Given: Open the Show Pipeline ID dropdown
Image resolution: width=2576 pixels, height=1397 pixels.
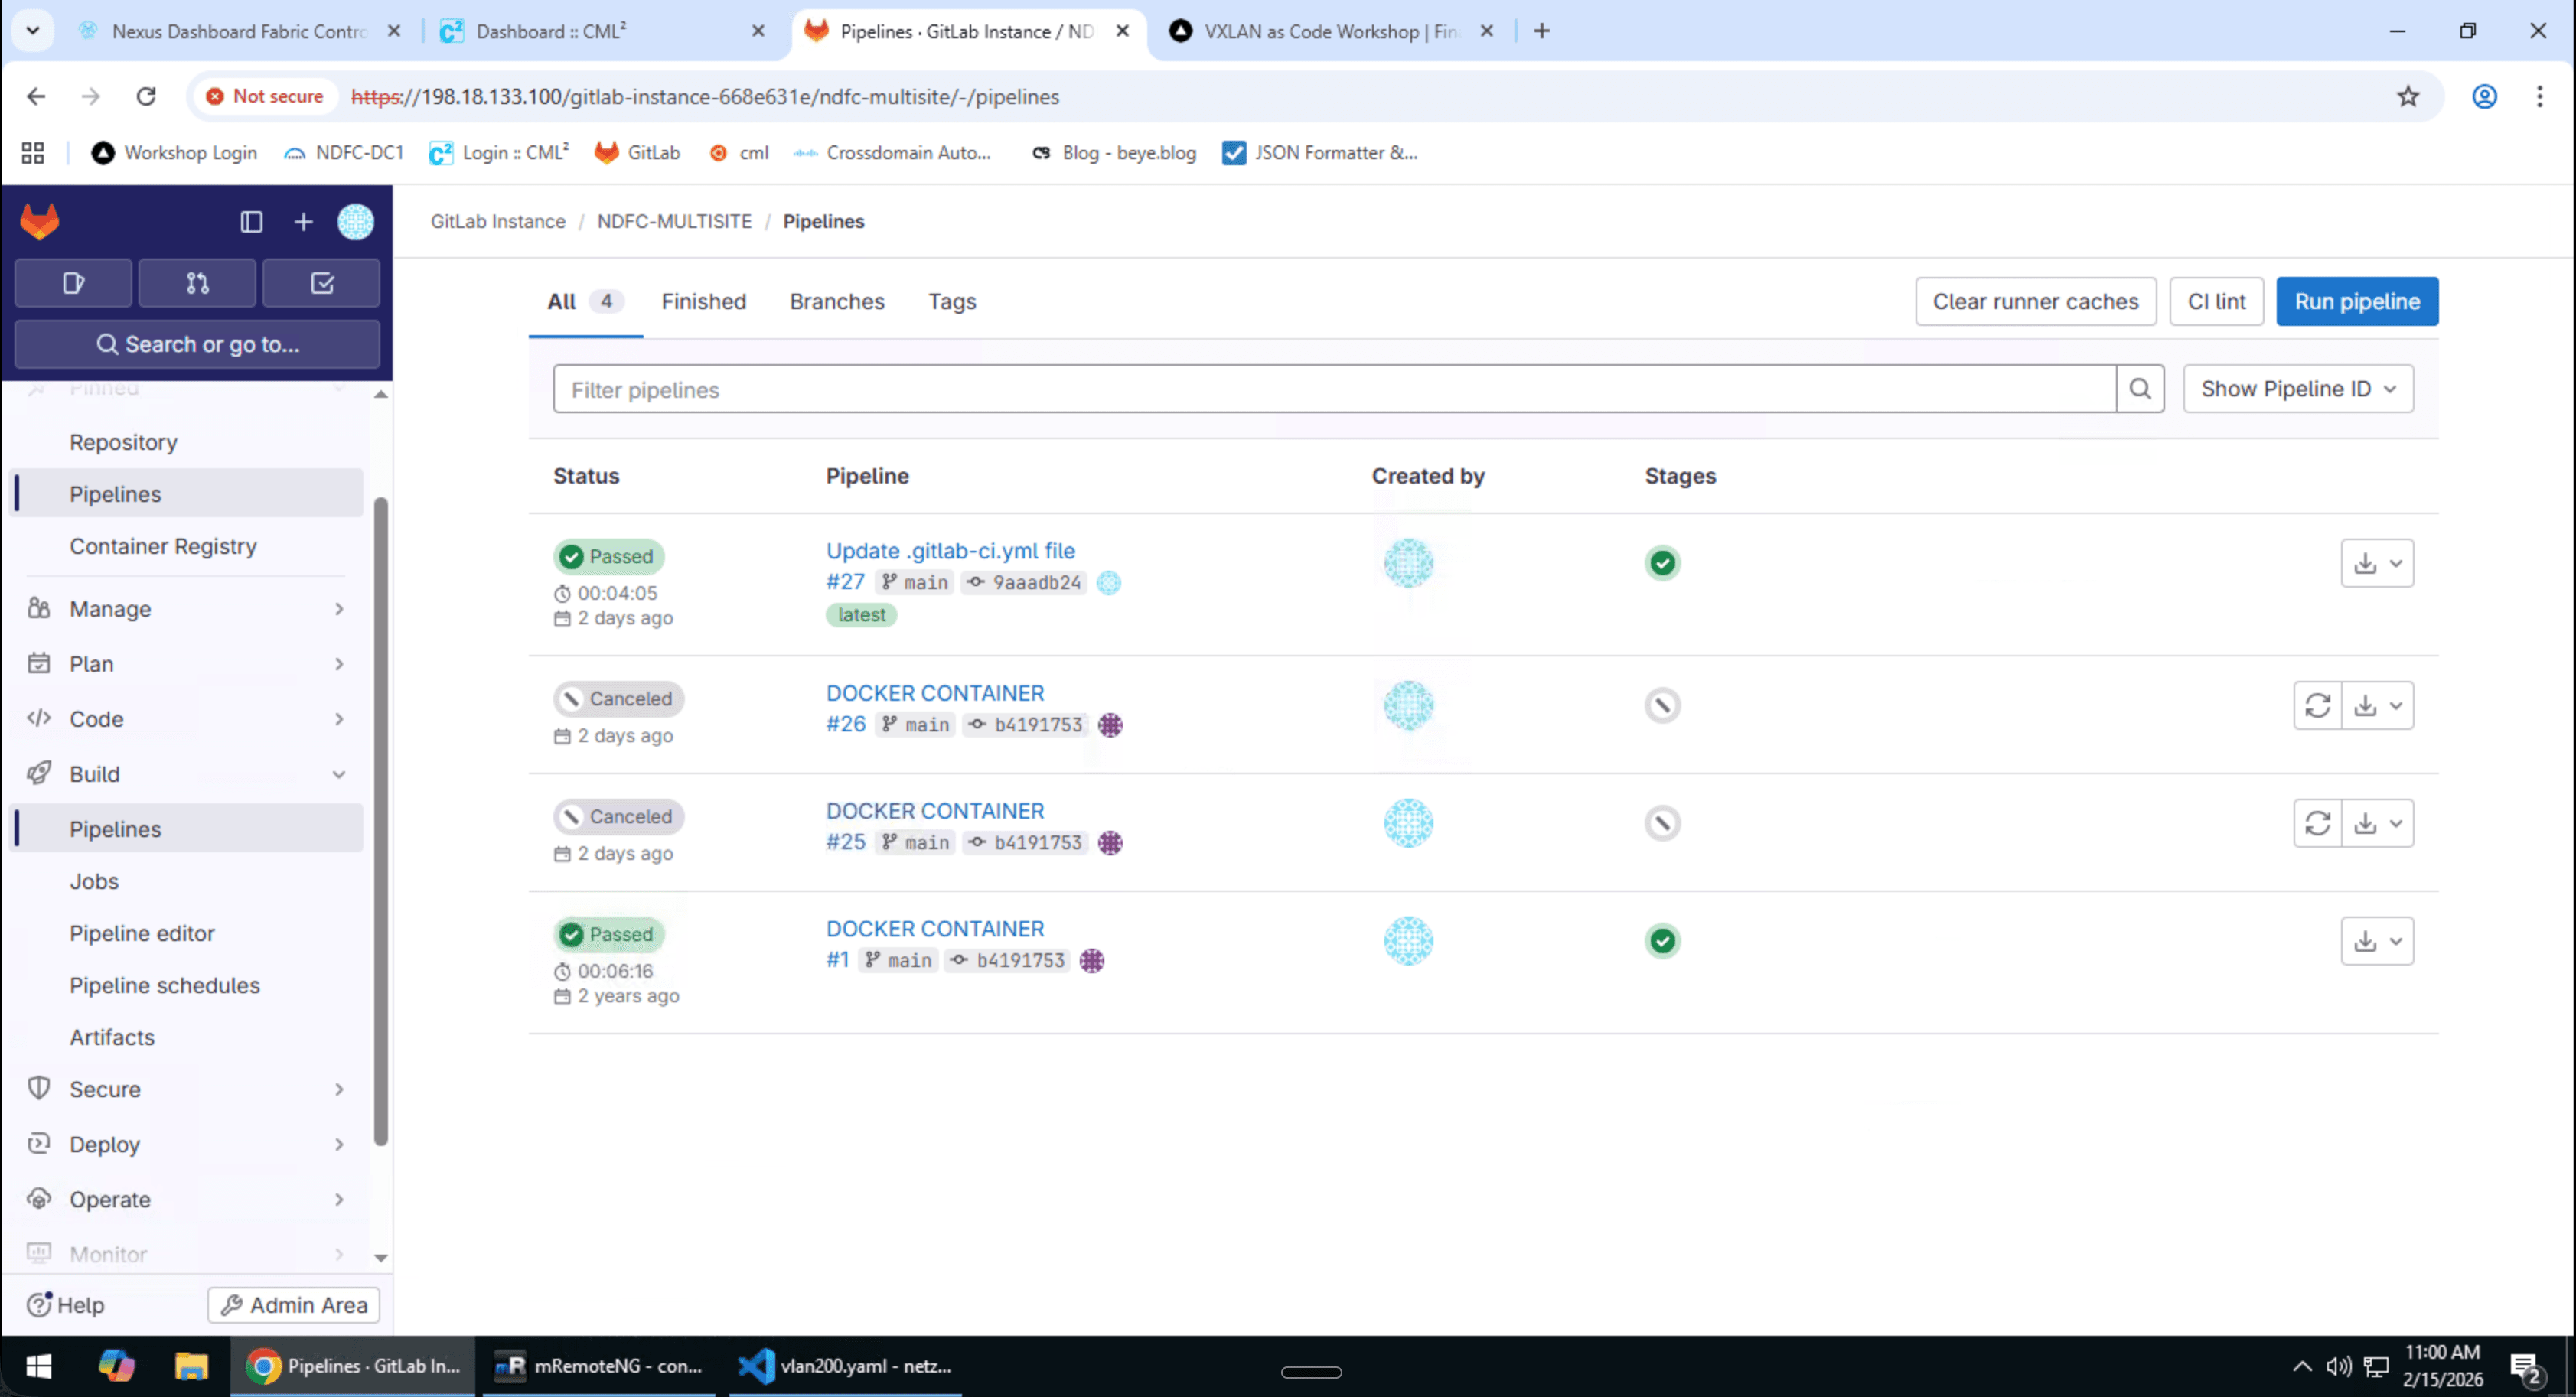Looking at the screenshot, I should click(2297, 389).
